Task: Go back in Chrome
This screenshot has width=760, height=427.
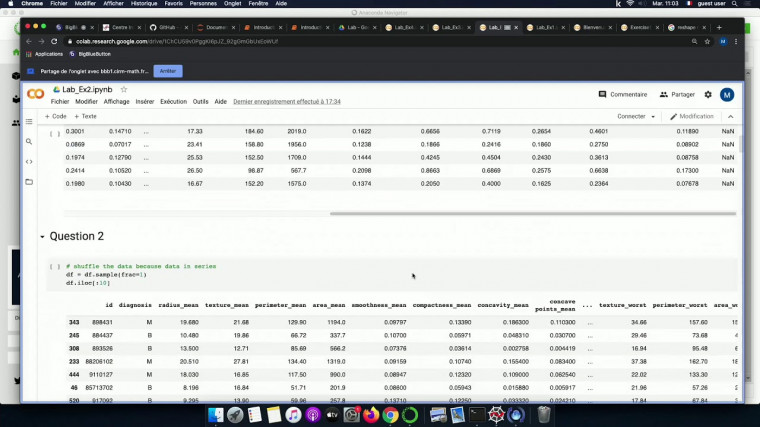Action: click(29, 42)
